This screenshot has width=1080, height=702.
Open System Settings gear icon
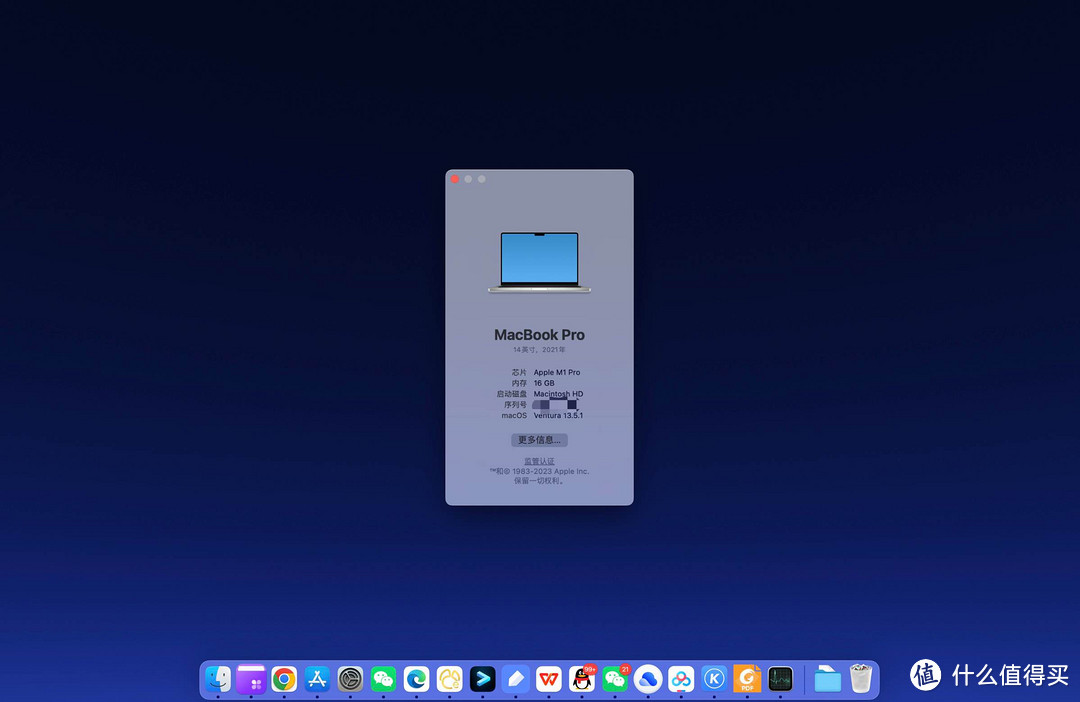tap(351, 679)
